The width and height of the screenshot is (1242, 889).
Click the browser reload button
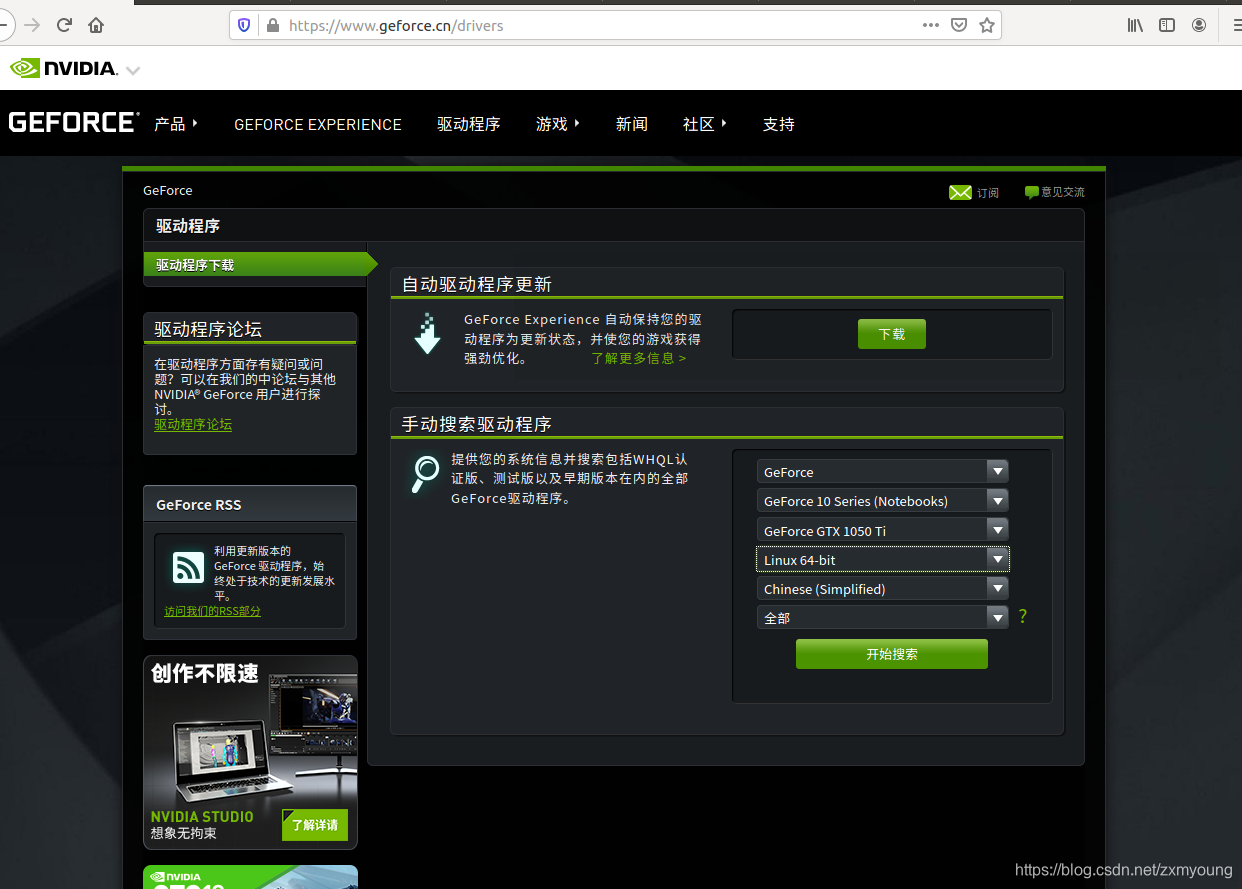(x=64, y=25)
